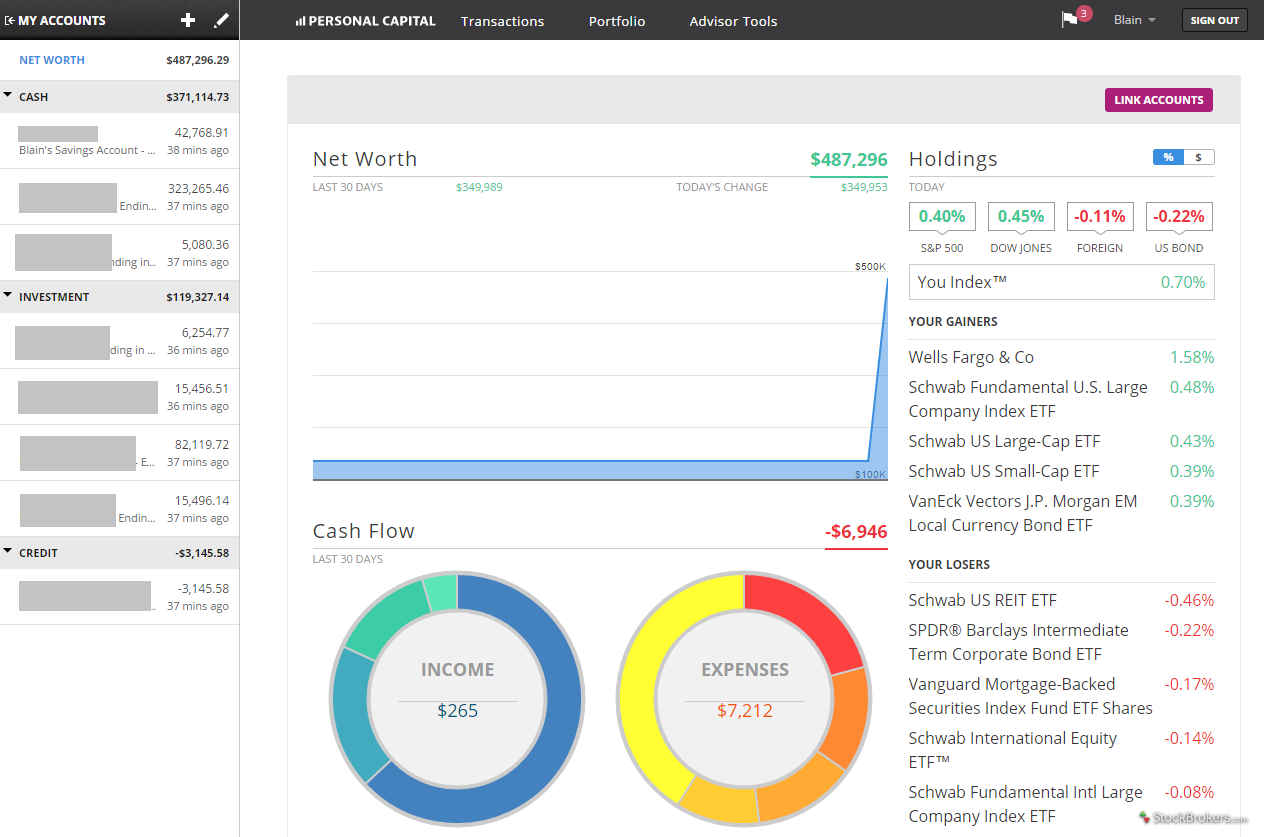
Task: Select the investment account with 6,254.77
Action: pyautogui.click(x=120, y=341)
